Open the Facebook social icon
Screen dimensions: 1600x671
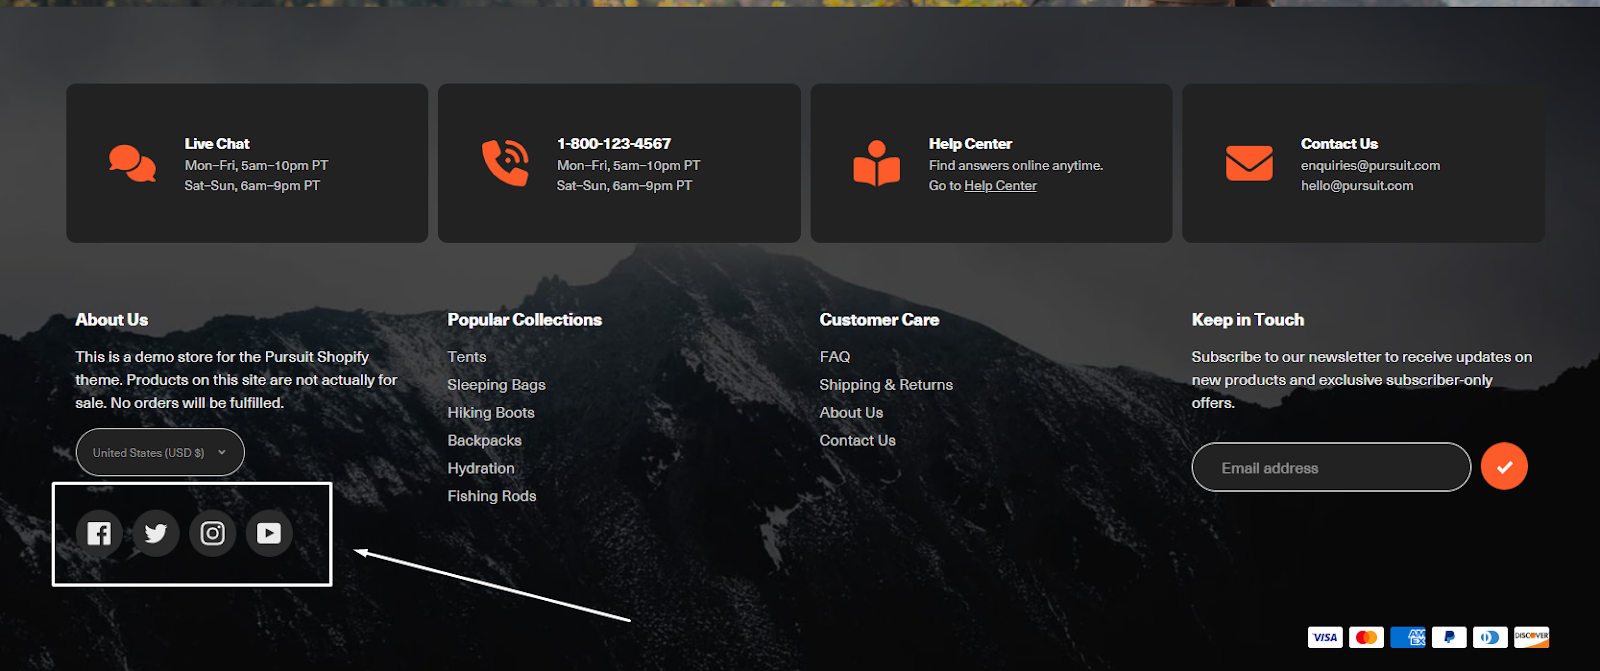(99, 533)
